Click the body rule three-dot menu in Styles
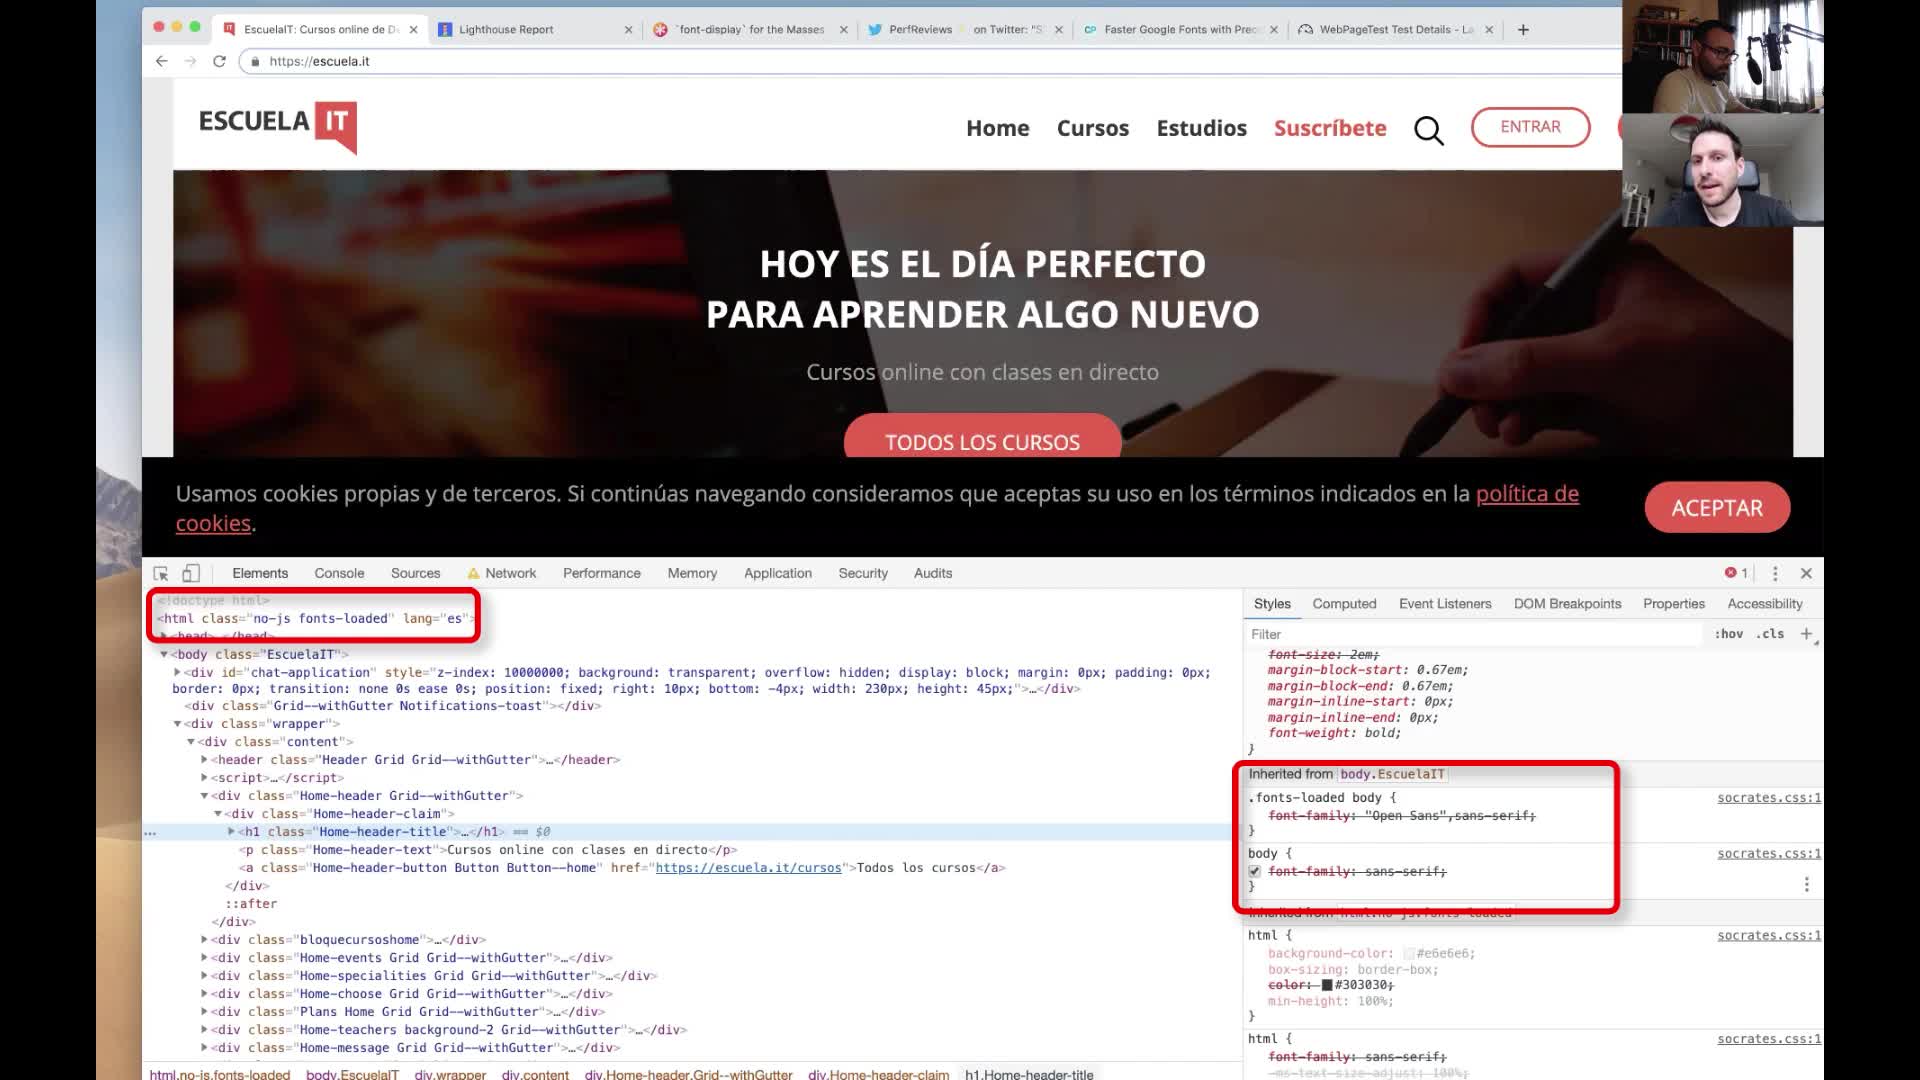1920x1080 pixels. pyautogui.click(x=1806, y=885)
